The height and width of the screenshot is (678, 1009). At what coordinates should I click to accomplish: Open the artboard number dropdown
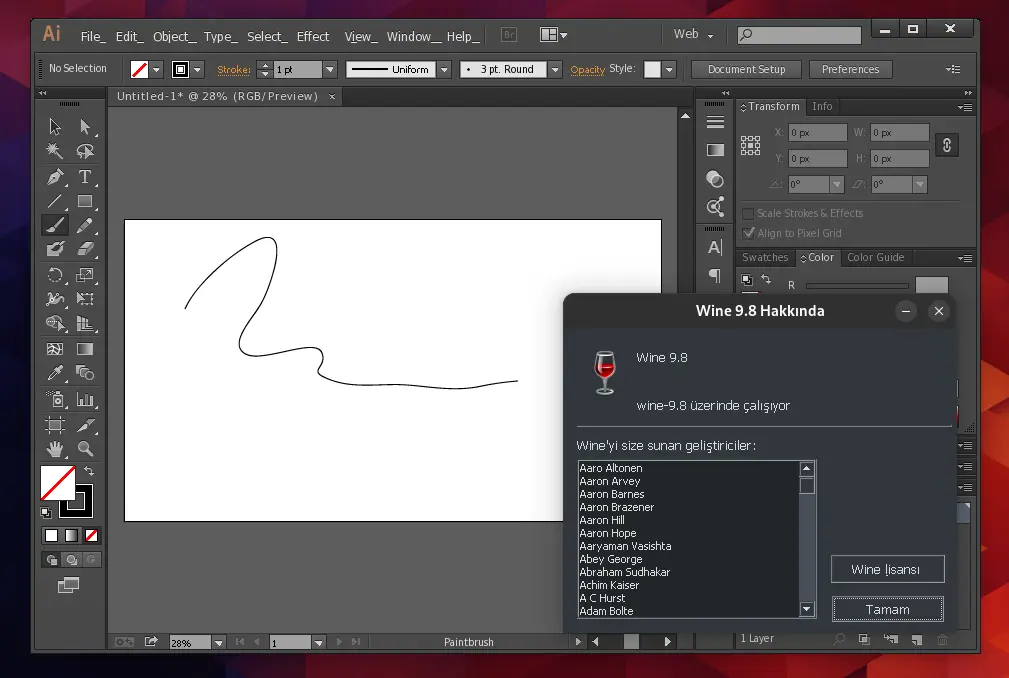tap(319, 643)
